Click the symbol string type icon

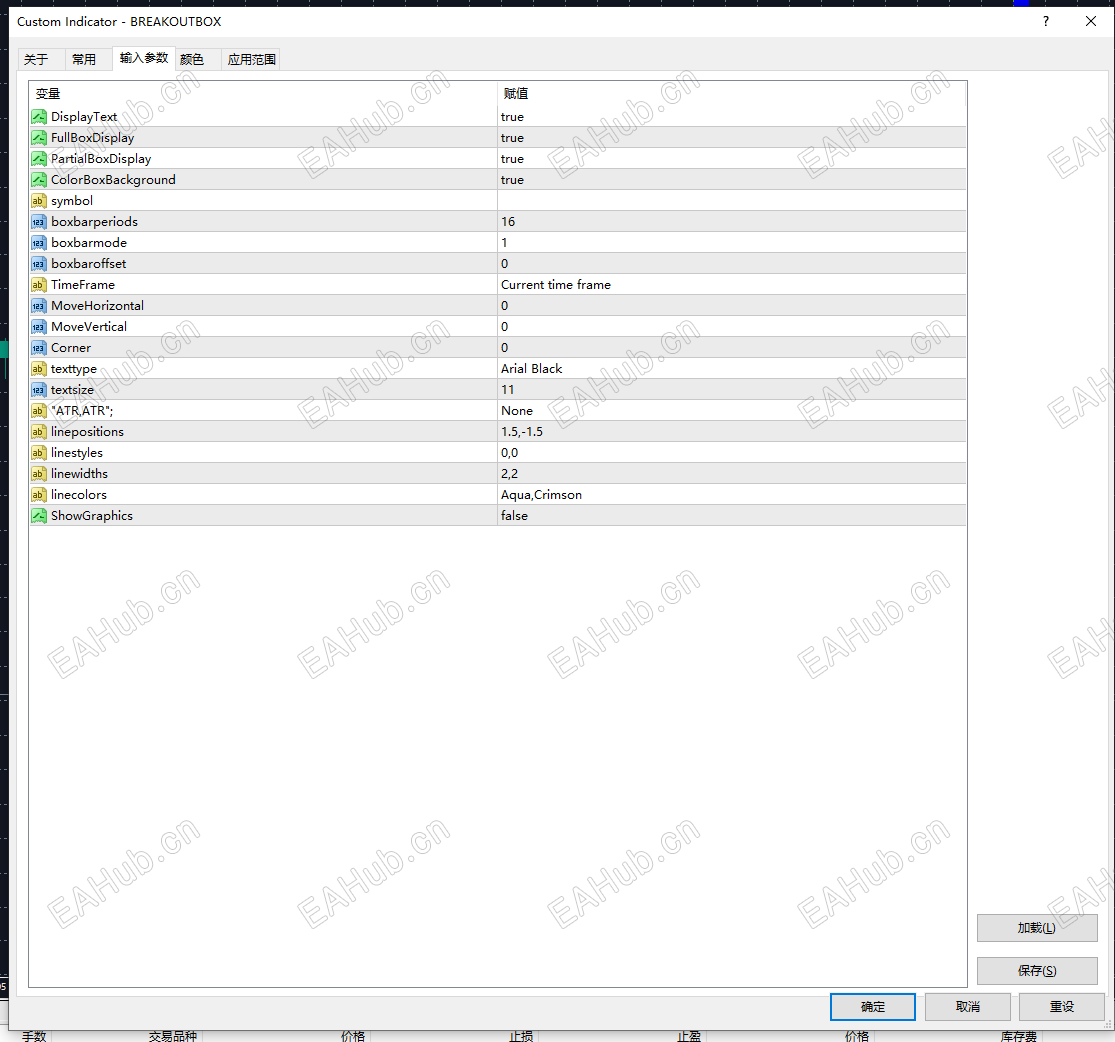point(38,201)
